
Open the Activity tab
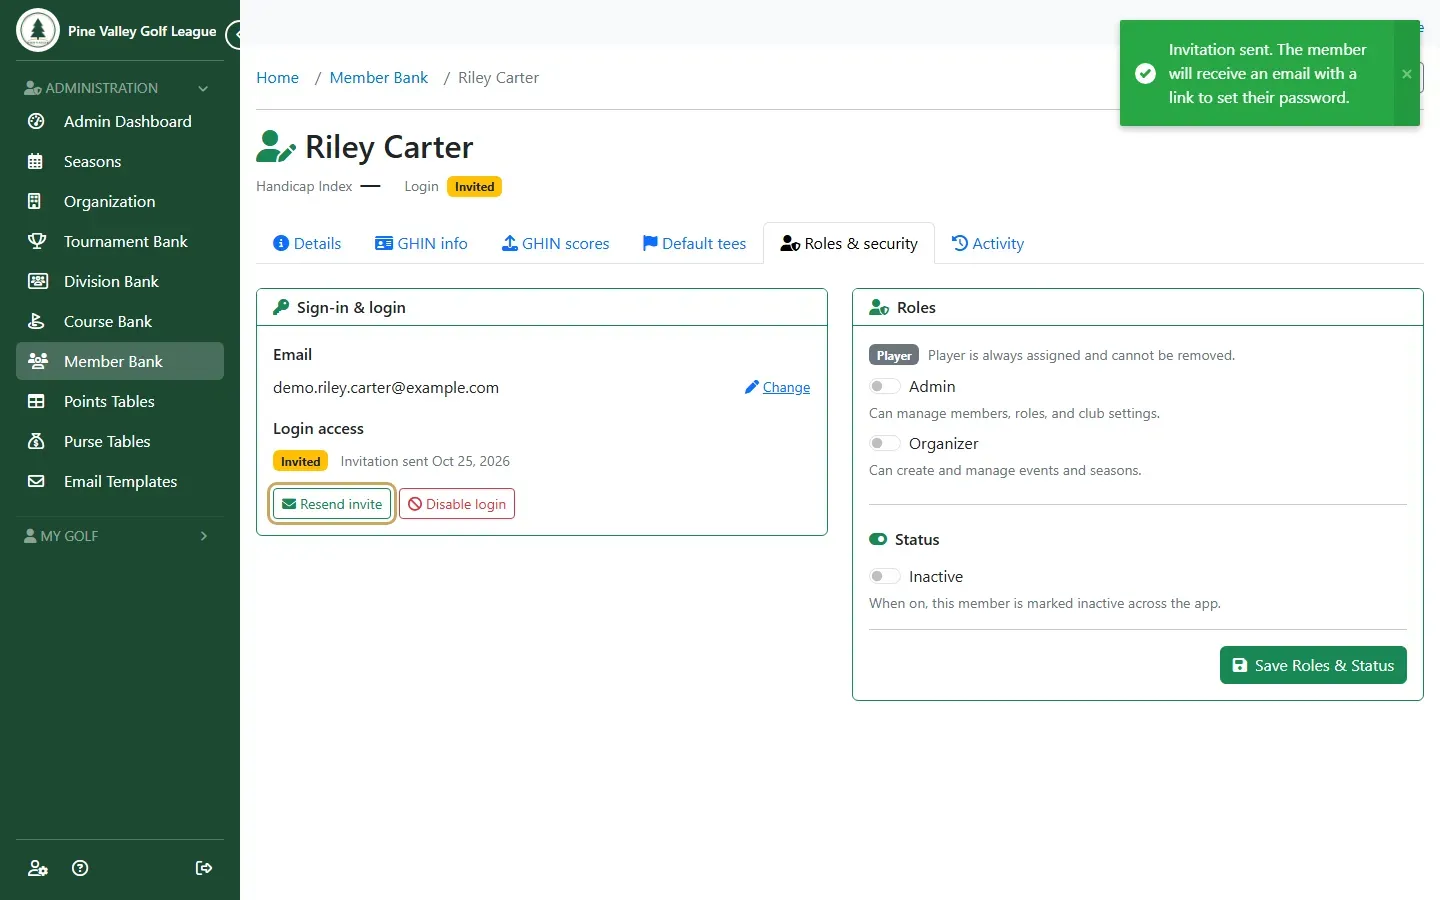coord(987,243)
